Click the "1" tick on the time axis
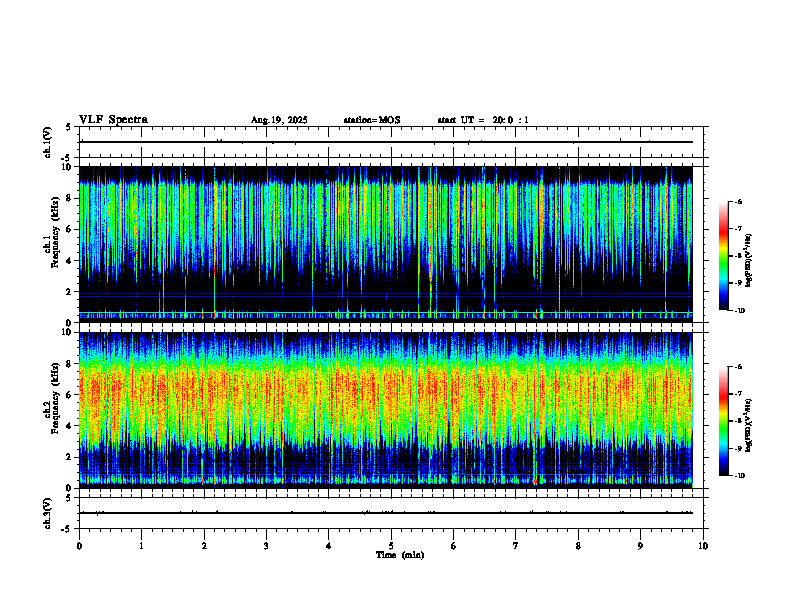This screenshot has height=612, width=792. 141,546
